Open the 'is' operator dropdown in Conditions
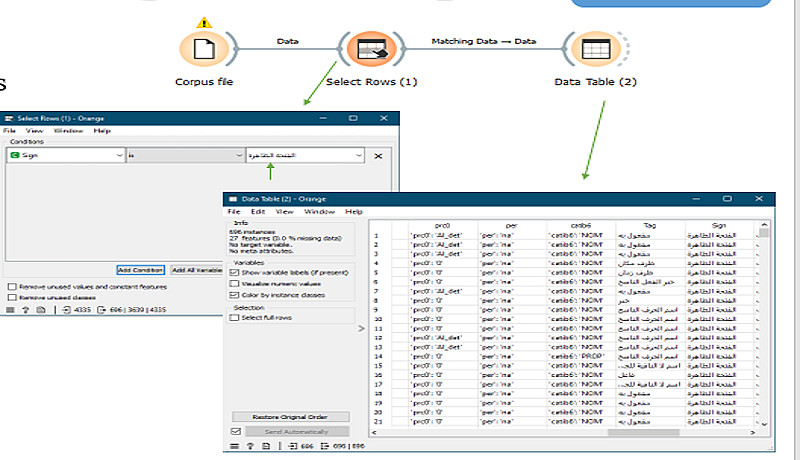Viewport: 800px width, 460px height. tap(186, 155)
